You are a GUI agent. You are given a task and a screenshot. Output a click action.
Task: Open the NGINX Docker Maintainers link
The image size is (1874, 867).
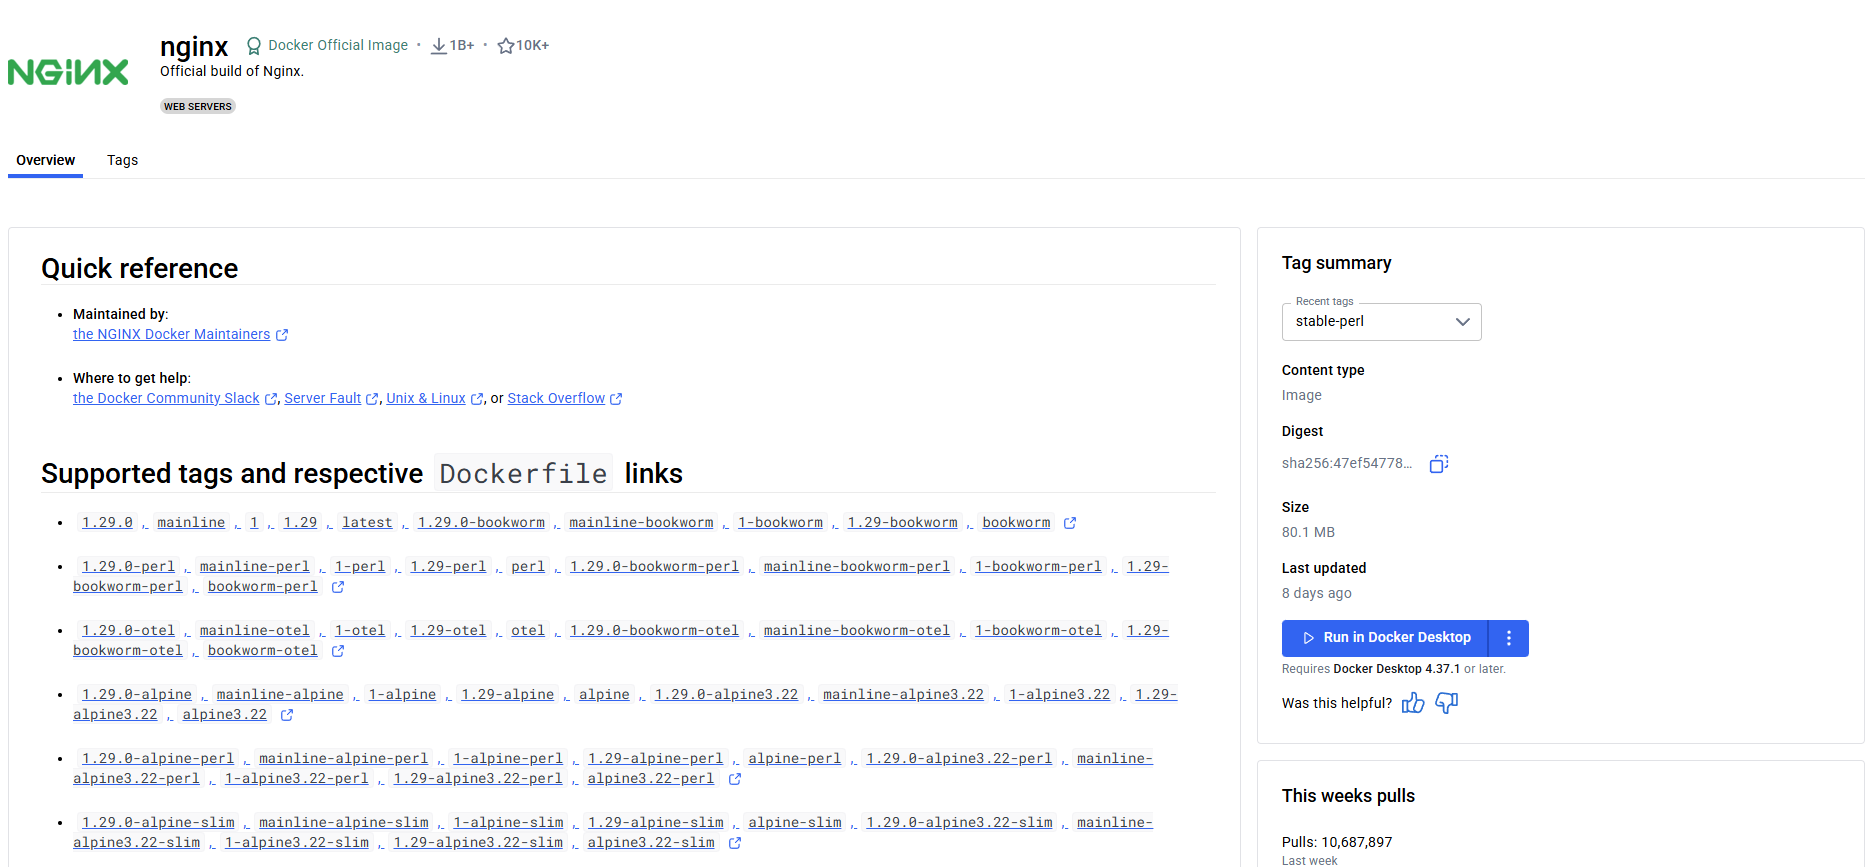click(171, 334)
